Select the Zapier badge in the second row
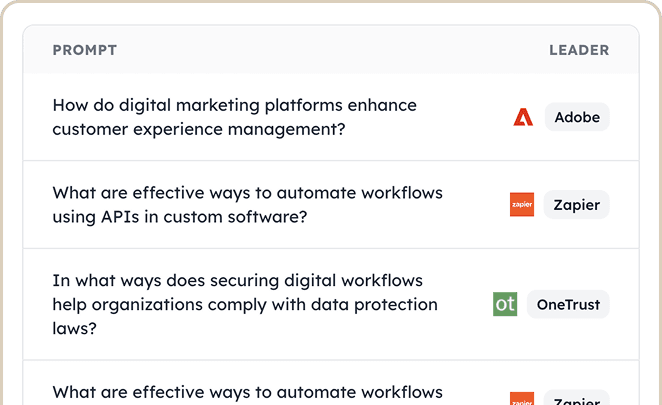The image size is (662, 405). (577, 205)
